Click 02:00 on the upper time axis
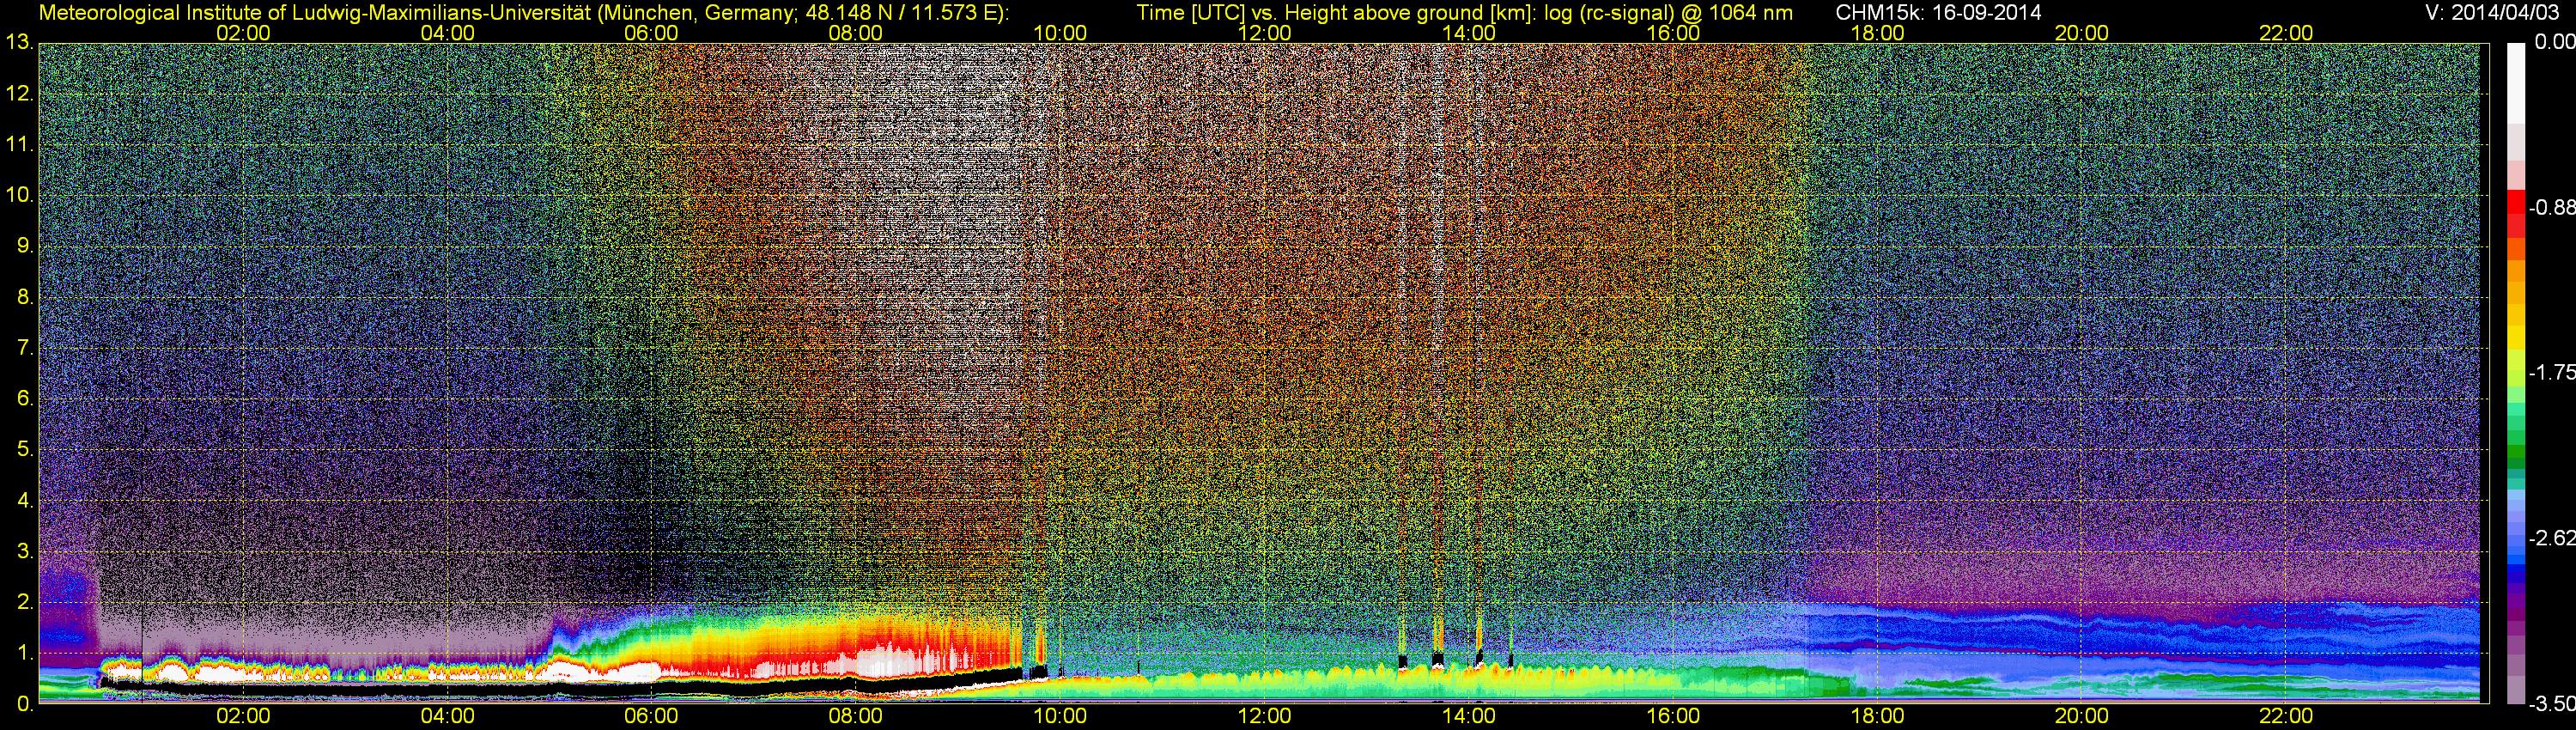Image resolution: width=2576 pixels, height=730 pixels. (x=243, y=33)
